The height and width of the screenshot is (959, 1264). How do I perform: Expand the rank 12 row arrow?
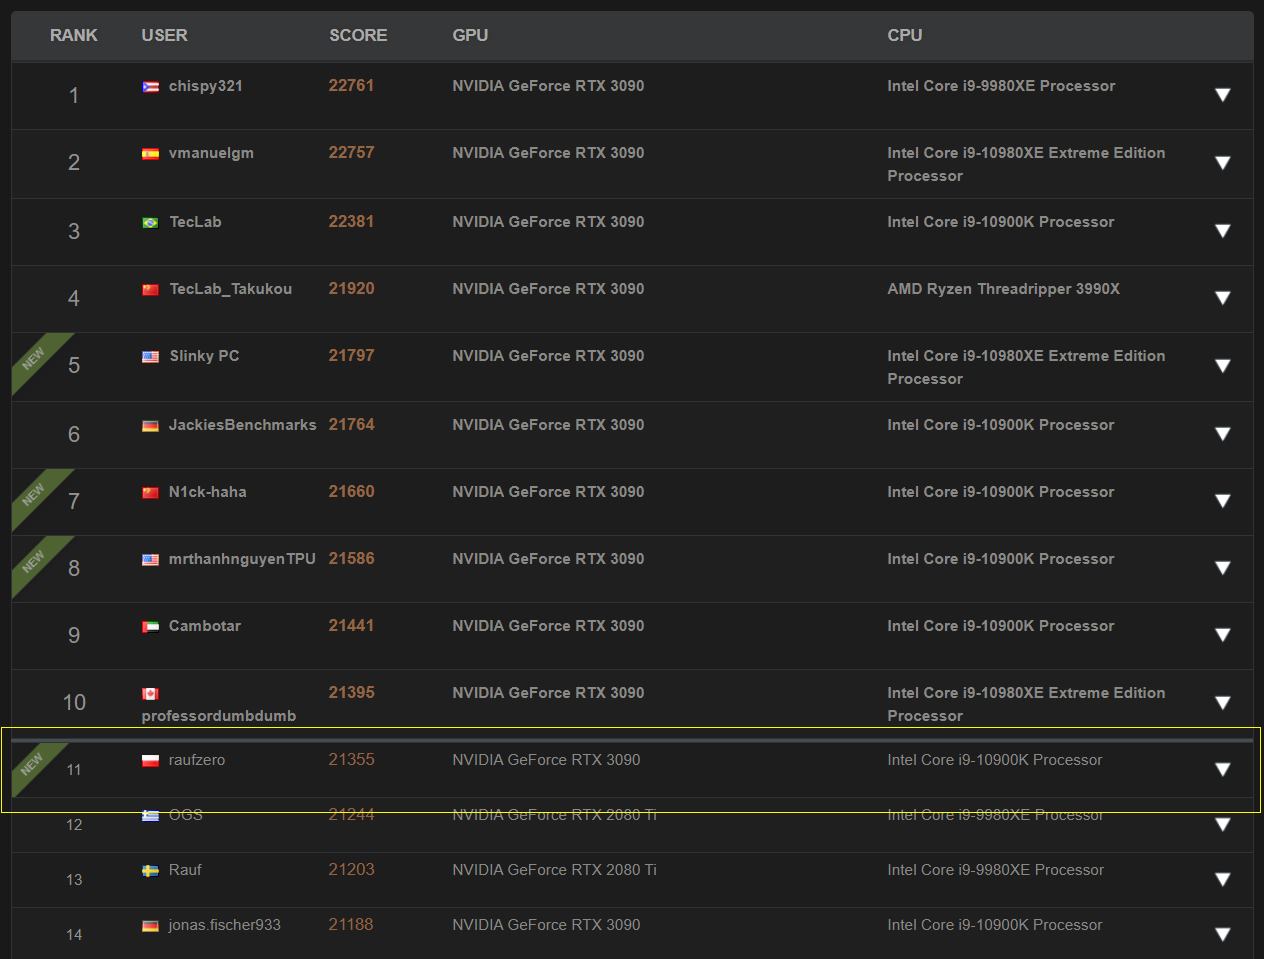pyautogui.click(x=1222, y=824)
